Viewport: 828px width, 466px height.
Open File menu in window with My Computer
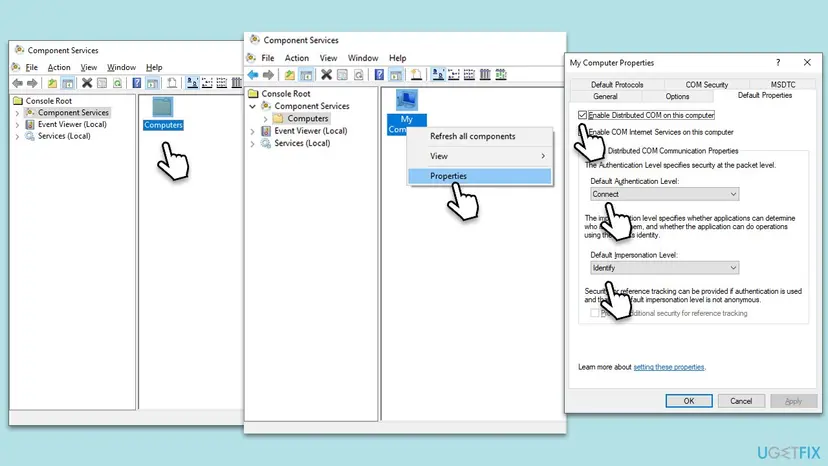[x=268, y=58]
